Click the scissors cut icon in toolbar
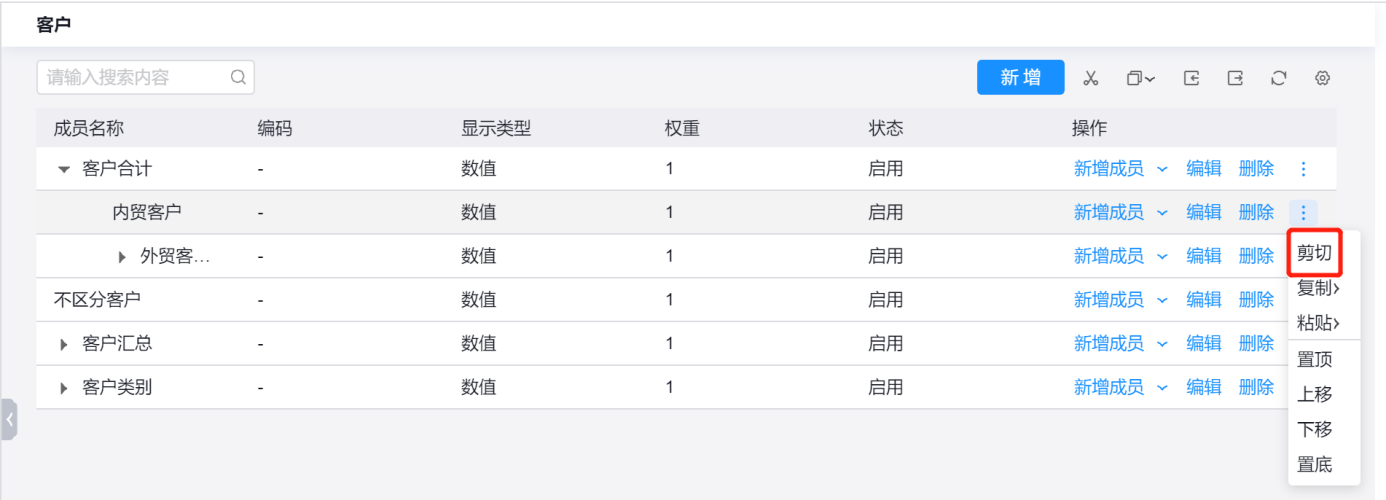This screenshot has width=1386, height=500. coord(1091,78)
